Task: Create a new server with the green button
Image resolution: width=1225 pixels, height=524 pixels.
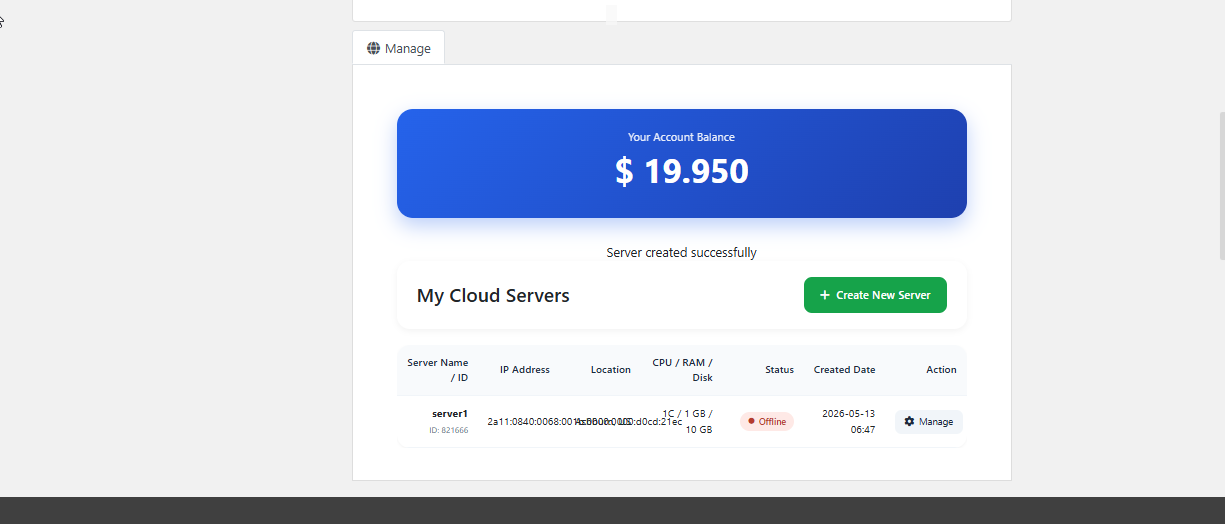Action: pos(875,295)
